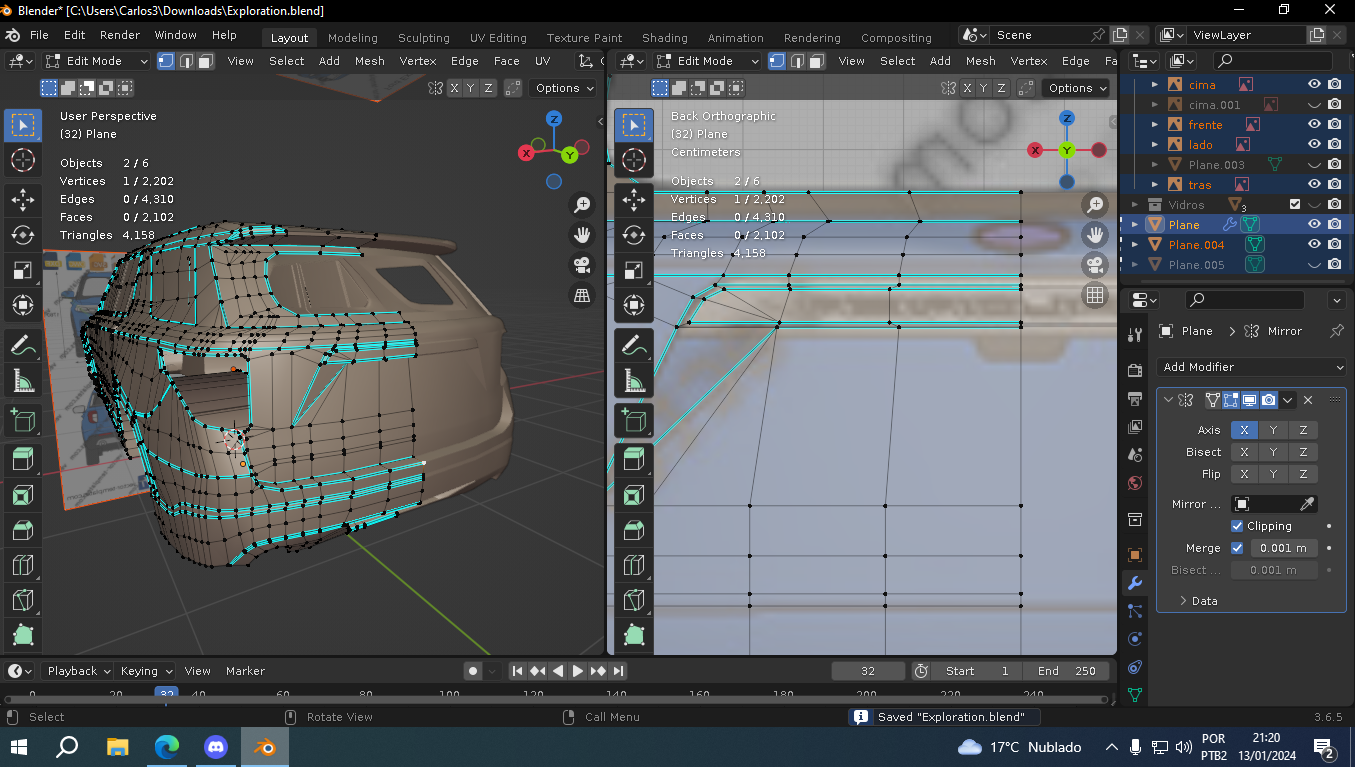Select the Move tool in left viewport
Image resolution: width=1355 pixels, height=767 pixels.
click(22, 199)
